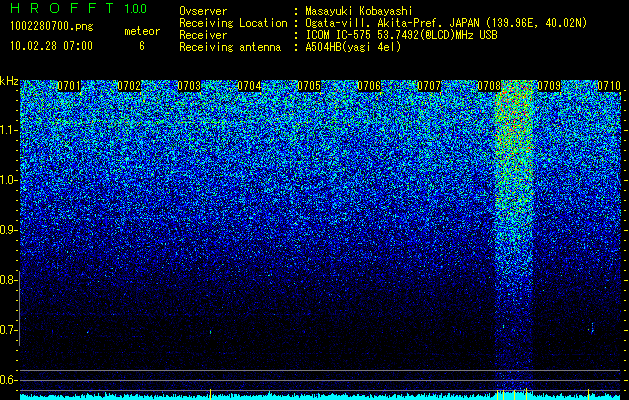629x400 pixels.
Task: Click the 0709 time marker
Action: (549, 86)
